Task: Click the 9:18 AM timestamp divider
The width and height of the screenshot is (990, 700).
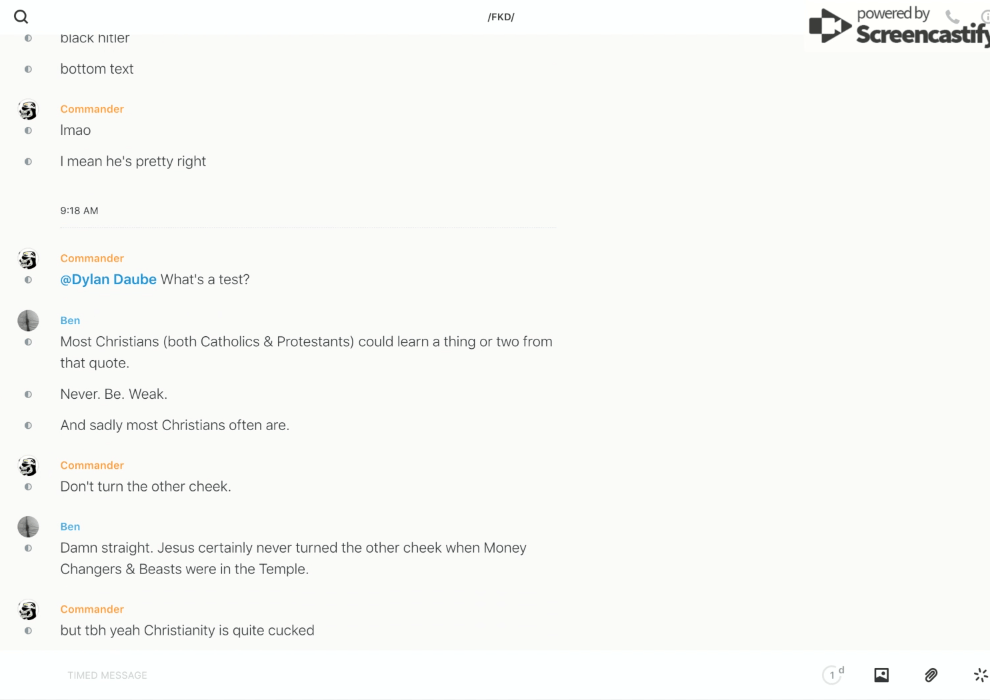Action: pyautogui.click(x=79, y=211)
